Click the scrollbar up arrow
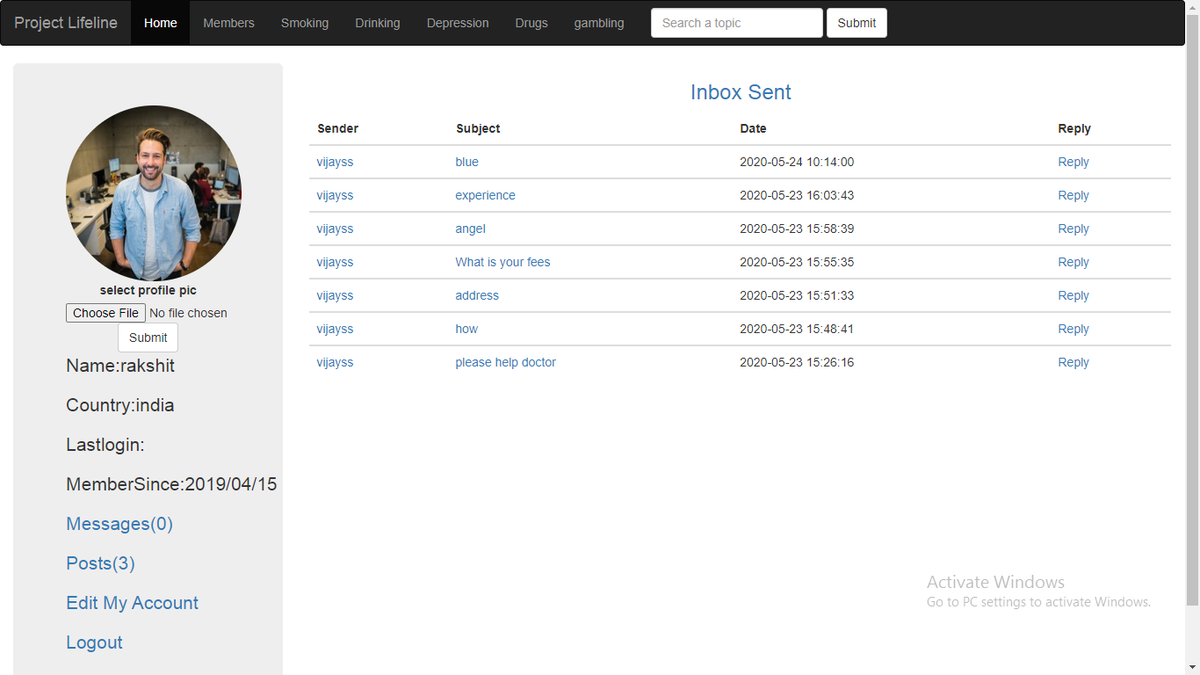This screenshot has height=675, width=1200. 1192,8
